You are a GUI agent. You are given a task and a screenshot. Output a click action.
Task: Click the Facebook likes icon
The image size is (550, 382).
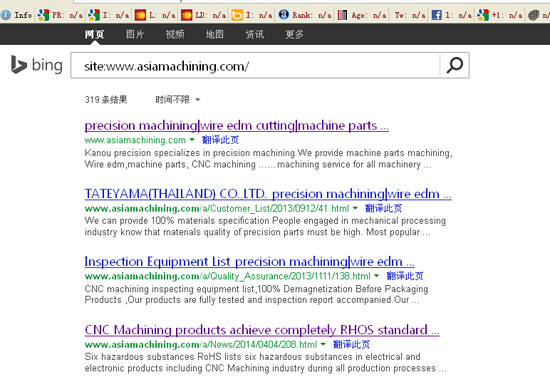[436, 15]
